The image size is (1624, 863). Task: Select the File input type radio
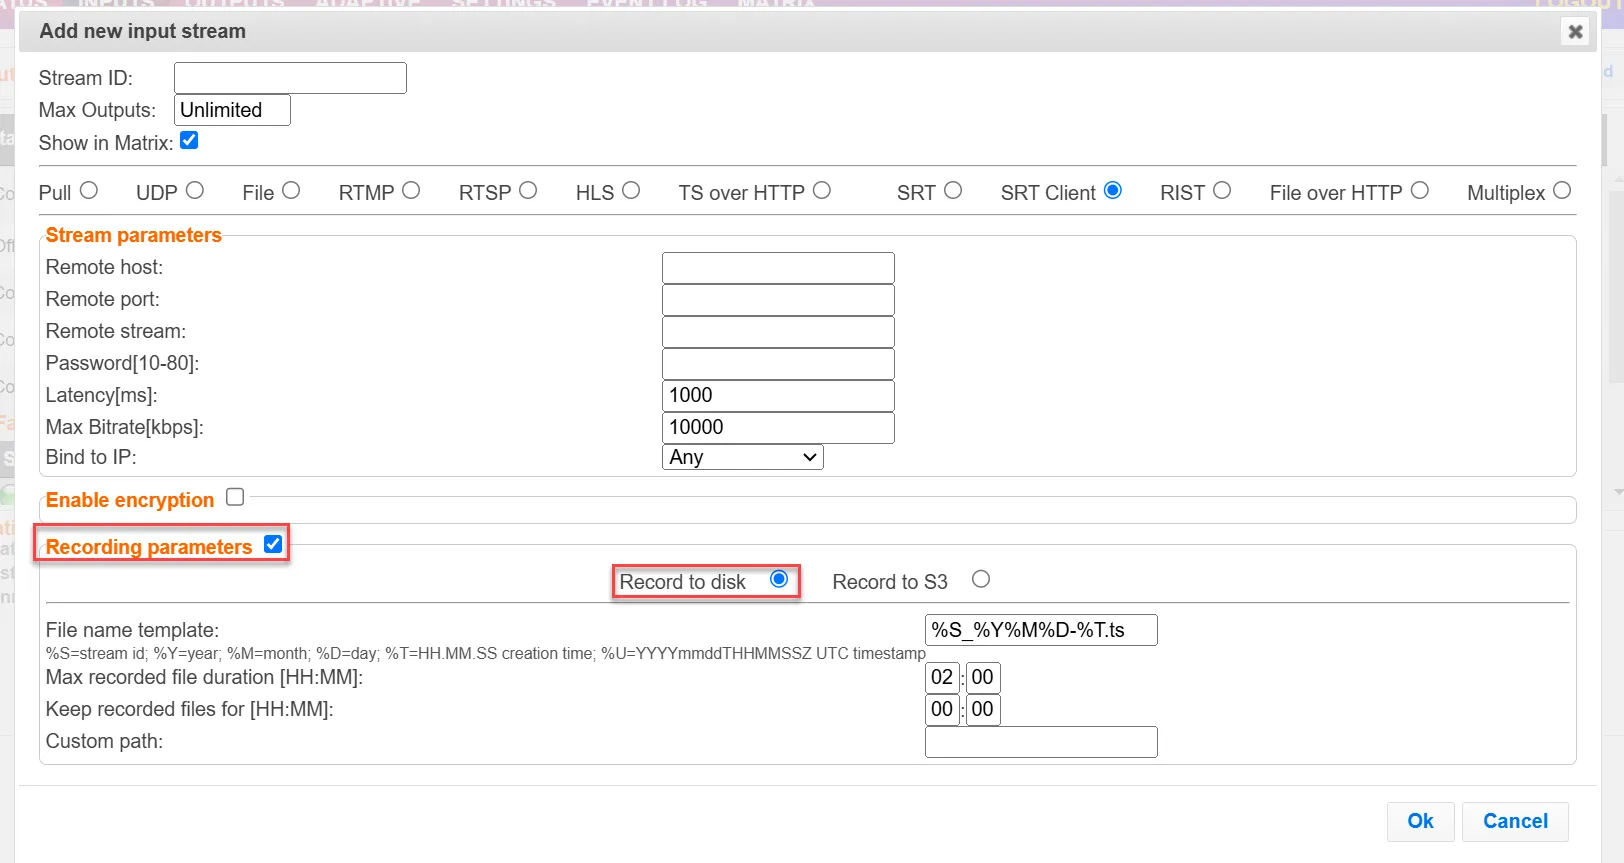(x=291, y=190)
